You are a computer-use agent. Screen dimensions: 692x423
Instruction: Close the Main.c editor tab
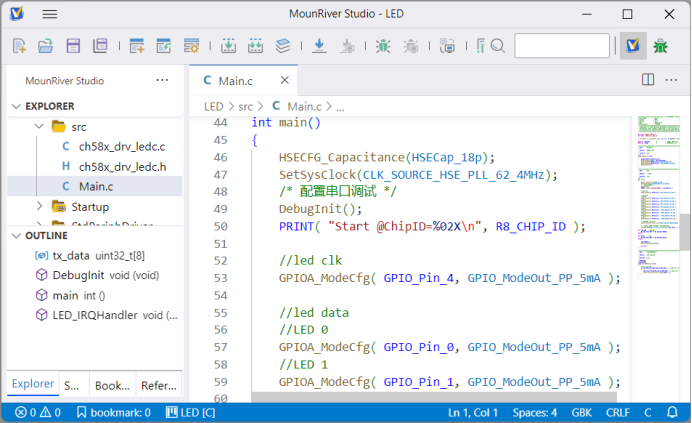(285, 80)
